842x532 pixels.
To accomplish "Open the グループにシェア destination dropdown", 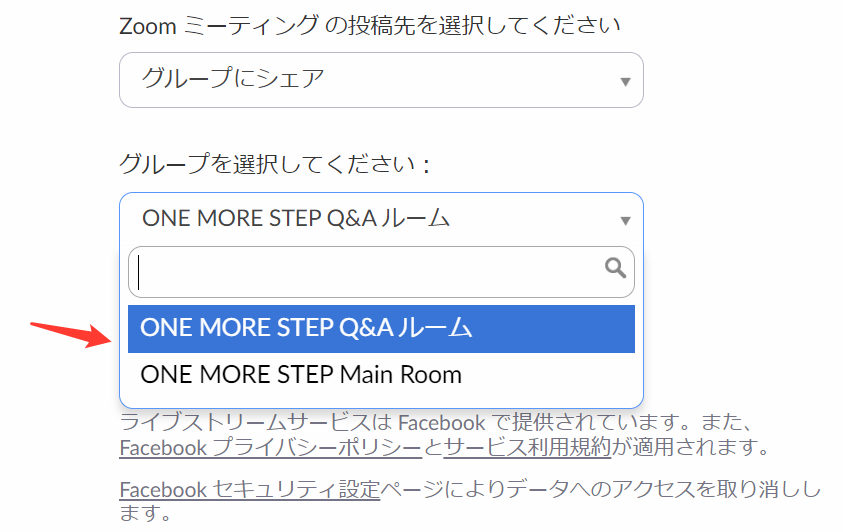I will click(380, 80).
